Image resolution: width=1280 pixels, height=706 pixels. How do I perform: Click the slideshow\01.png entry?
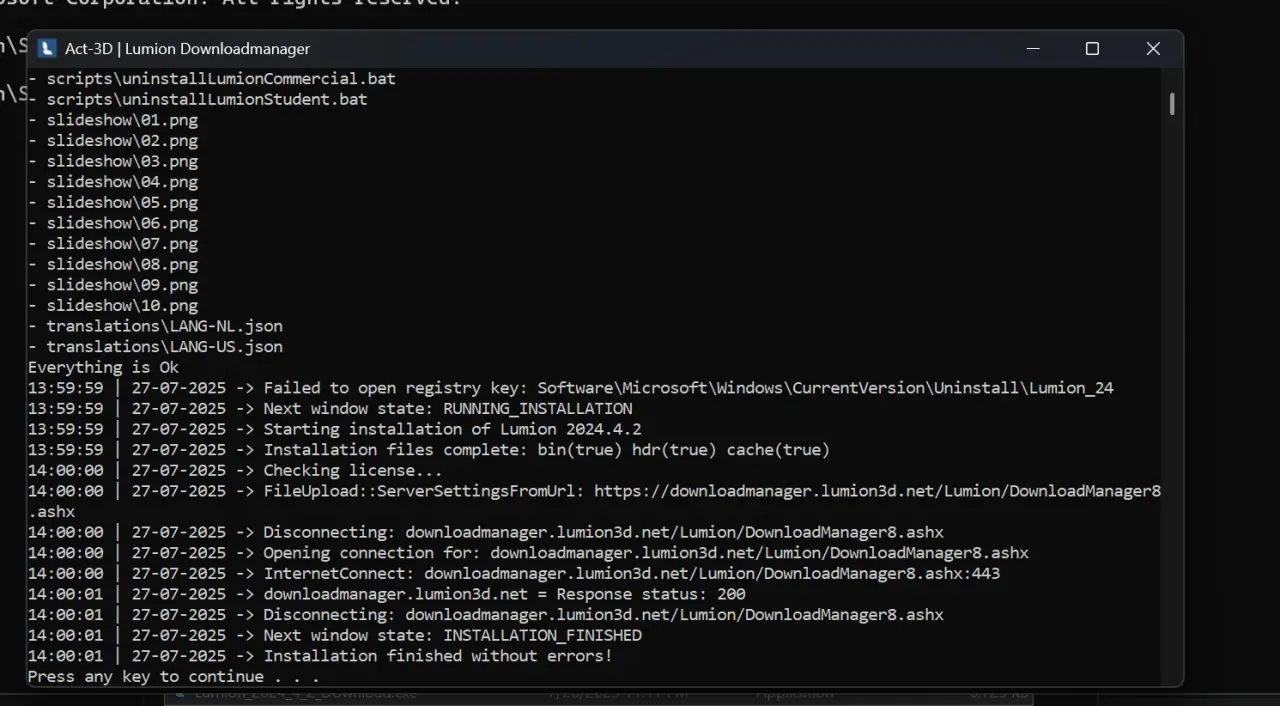113,120
